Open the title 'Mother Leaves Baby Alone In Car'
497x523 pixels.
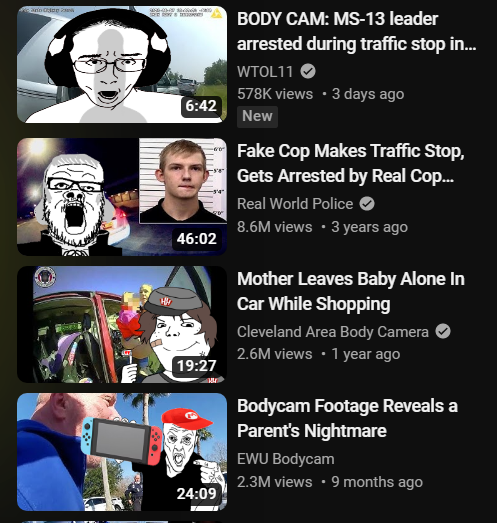point(351,291)
